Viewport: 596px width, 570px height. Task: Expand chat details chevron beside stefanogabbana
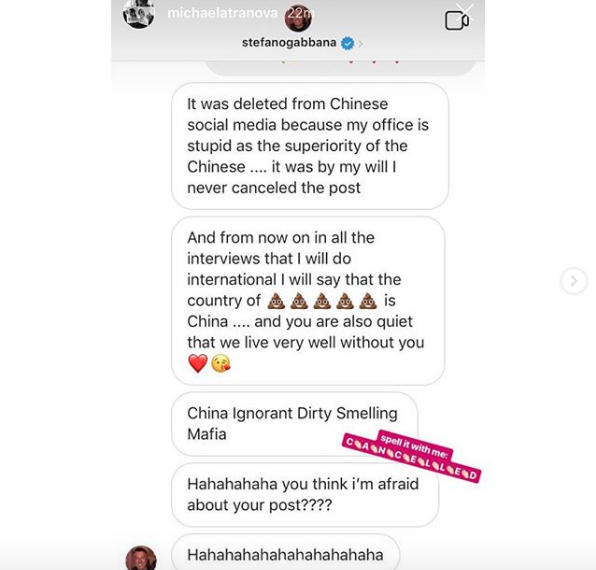coord(360,44)
